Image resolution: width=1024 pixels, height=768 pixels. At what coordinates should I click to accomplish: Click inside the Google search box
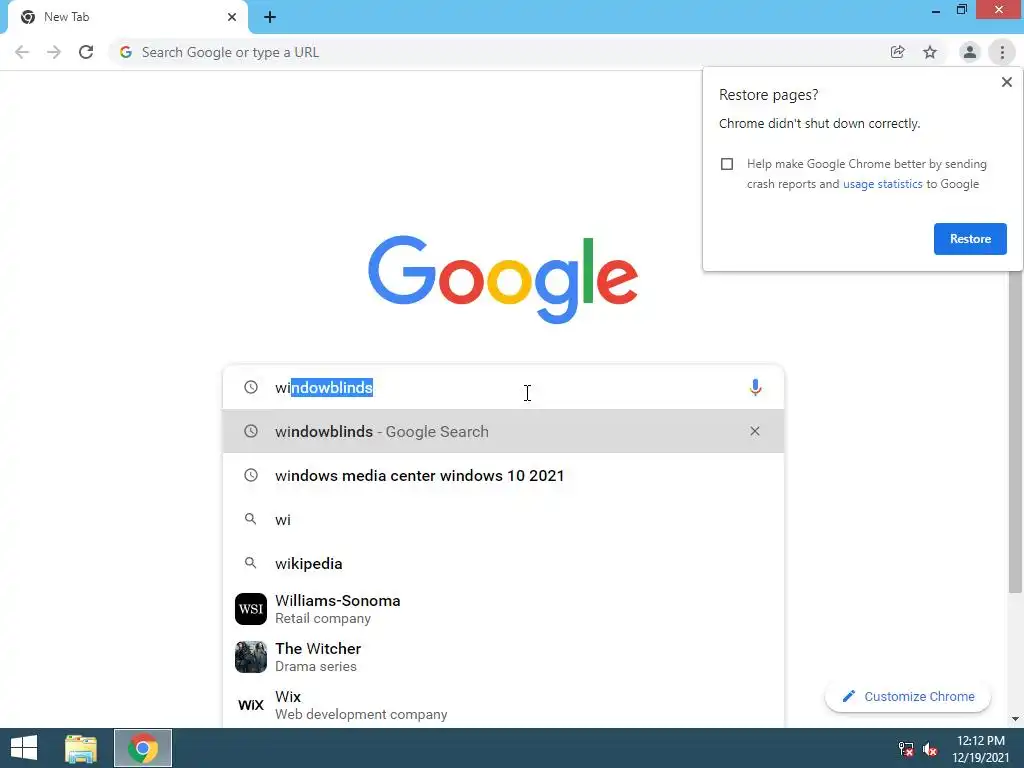503,387
